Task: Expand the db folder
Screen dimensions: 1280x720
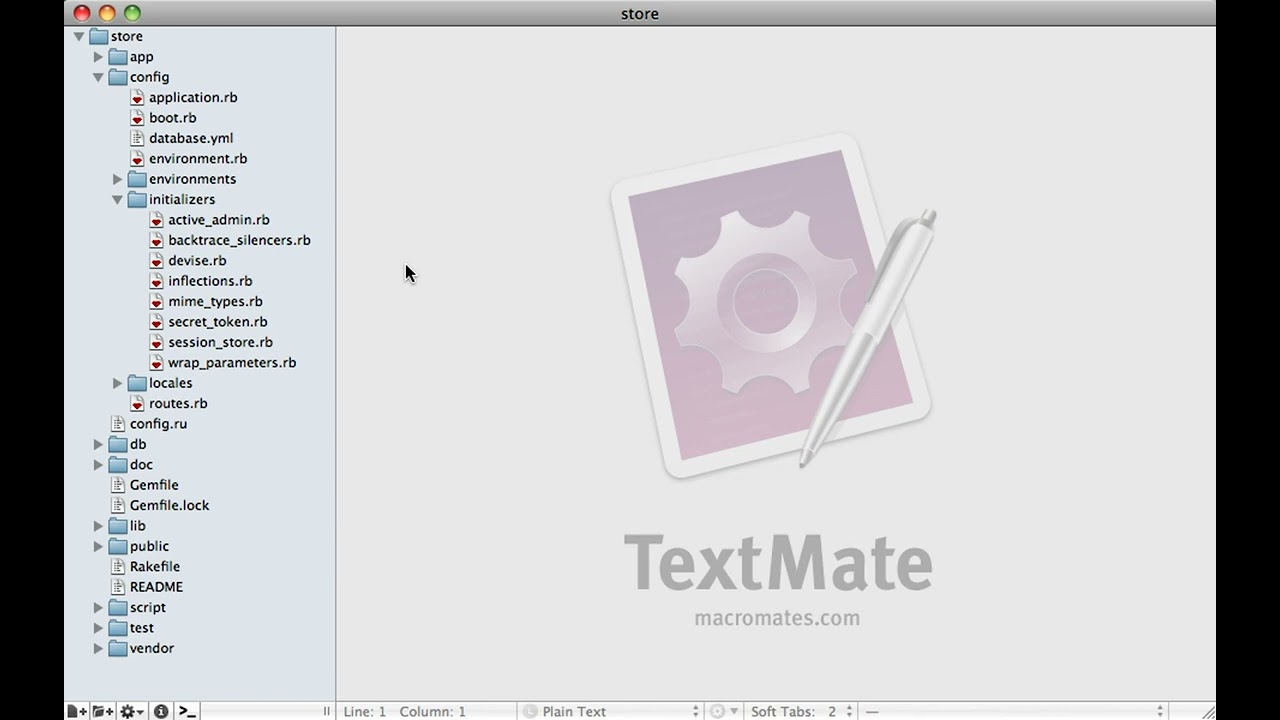Action: [x=98, y=444]
